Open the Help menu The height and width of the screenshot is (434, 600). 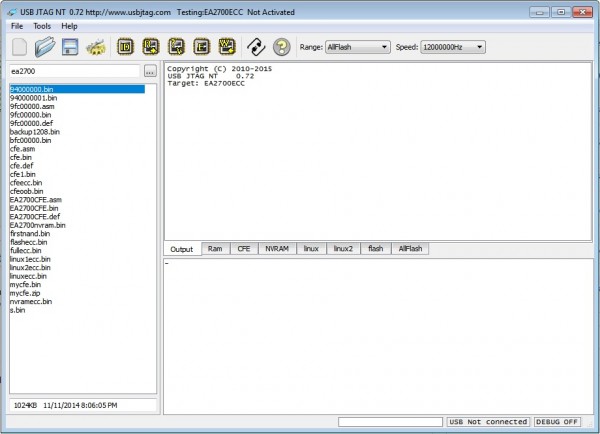[x=69, y=26]
